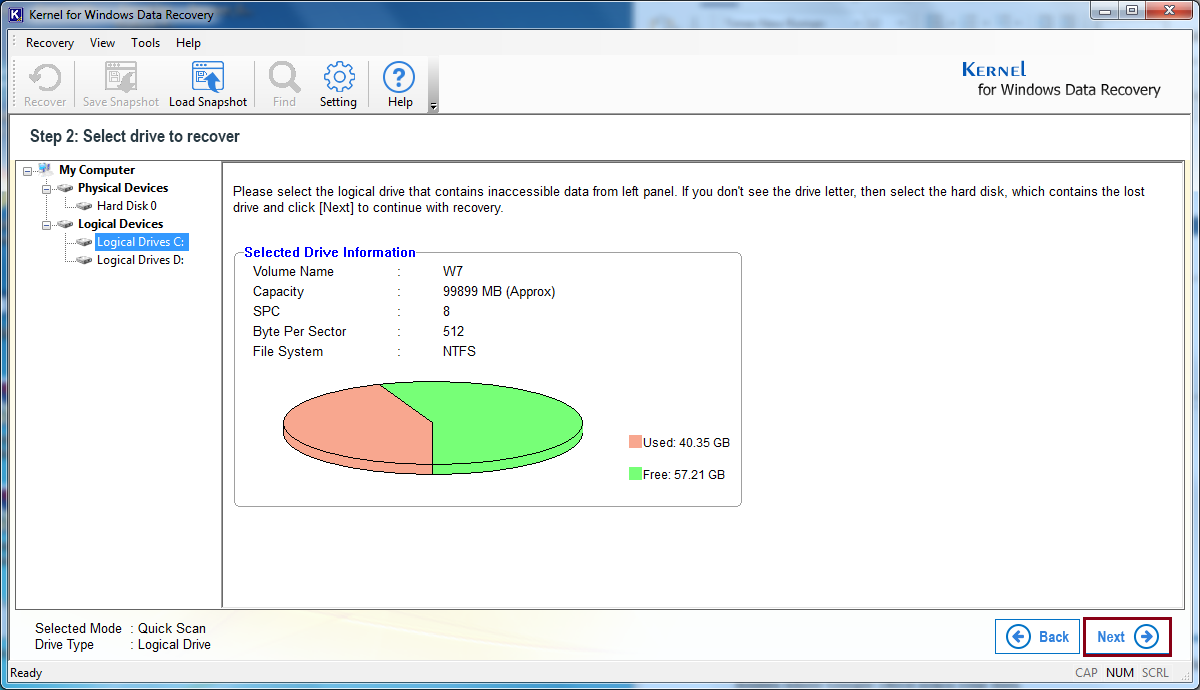Image resolution: width=1200 pixels, height=690 pixels.
Task: Click the File System value NTFS
Action: pos(459,352)
